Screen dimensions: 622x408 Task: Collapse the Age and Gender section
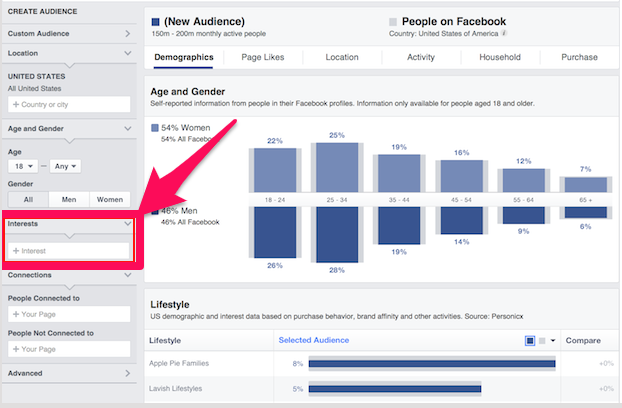[127, 128]
